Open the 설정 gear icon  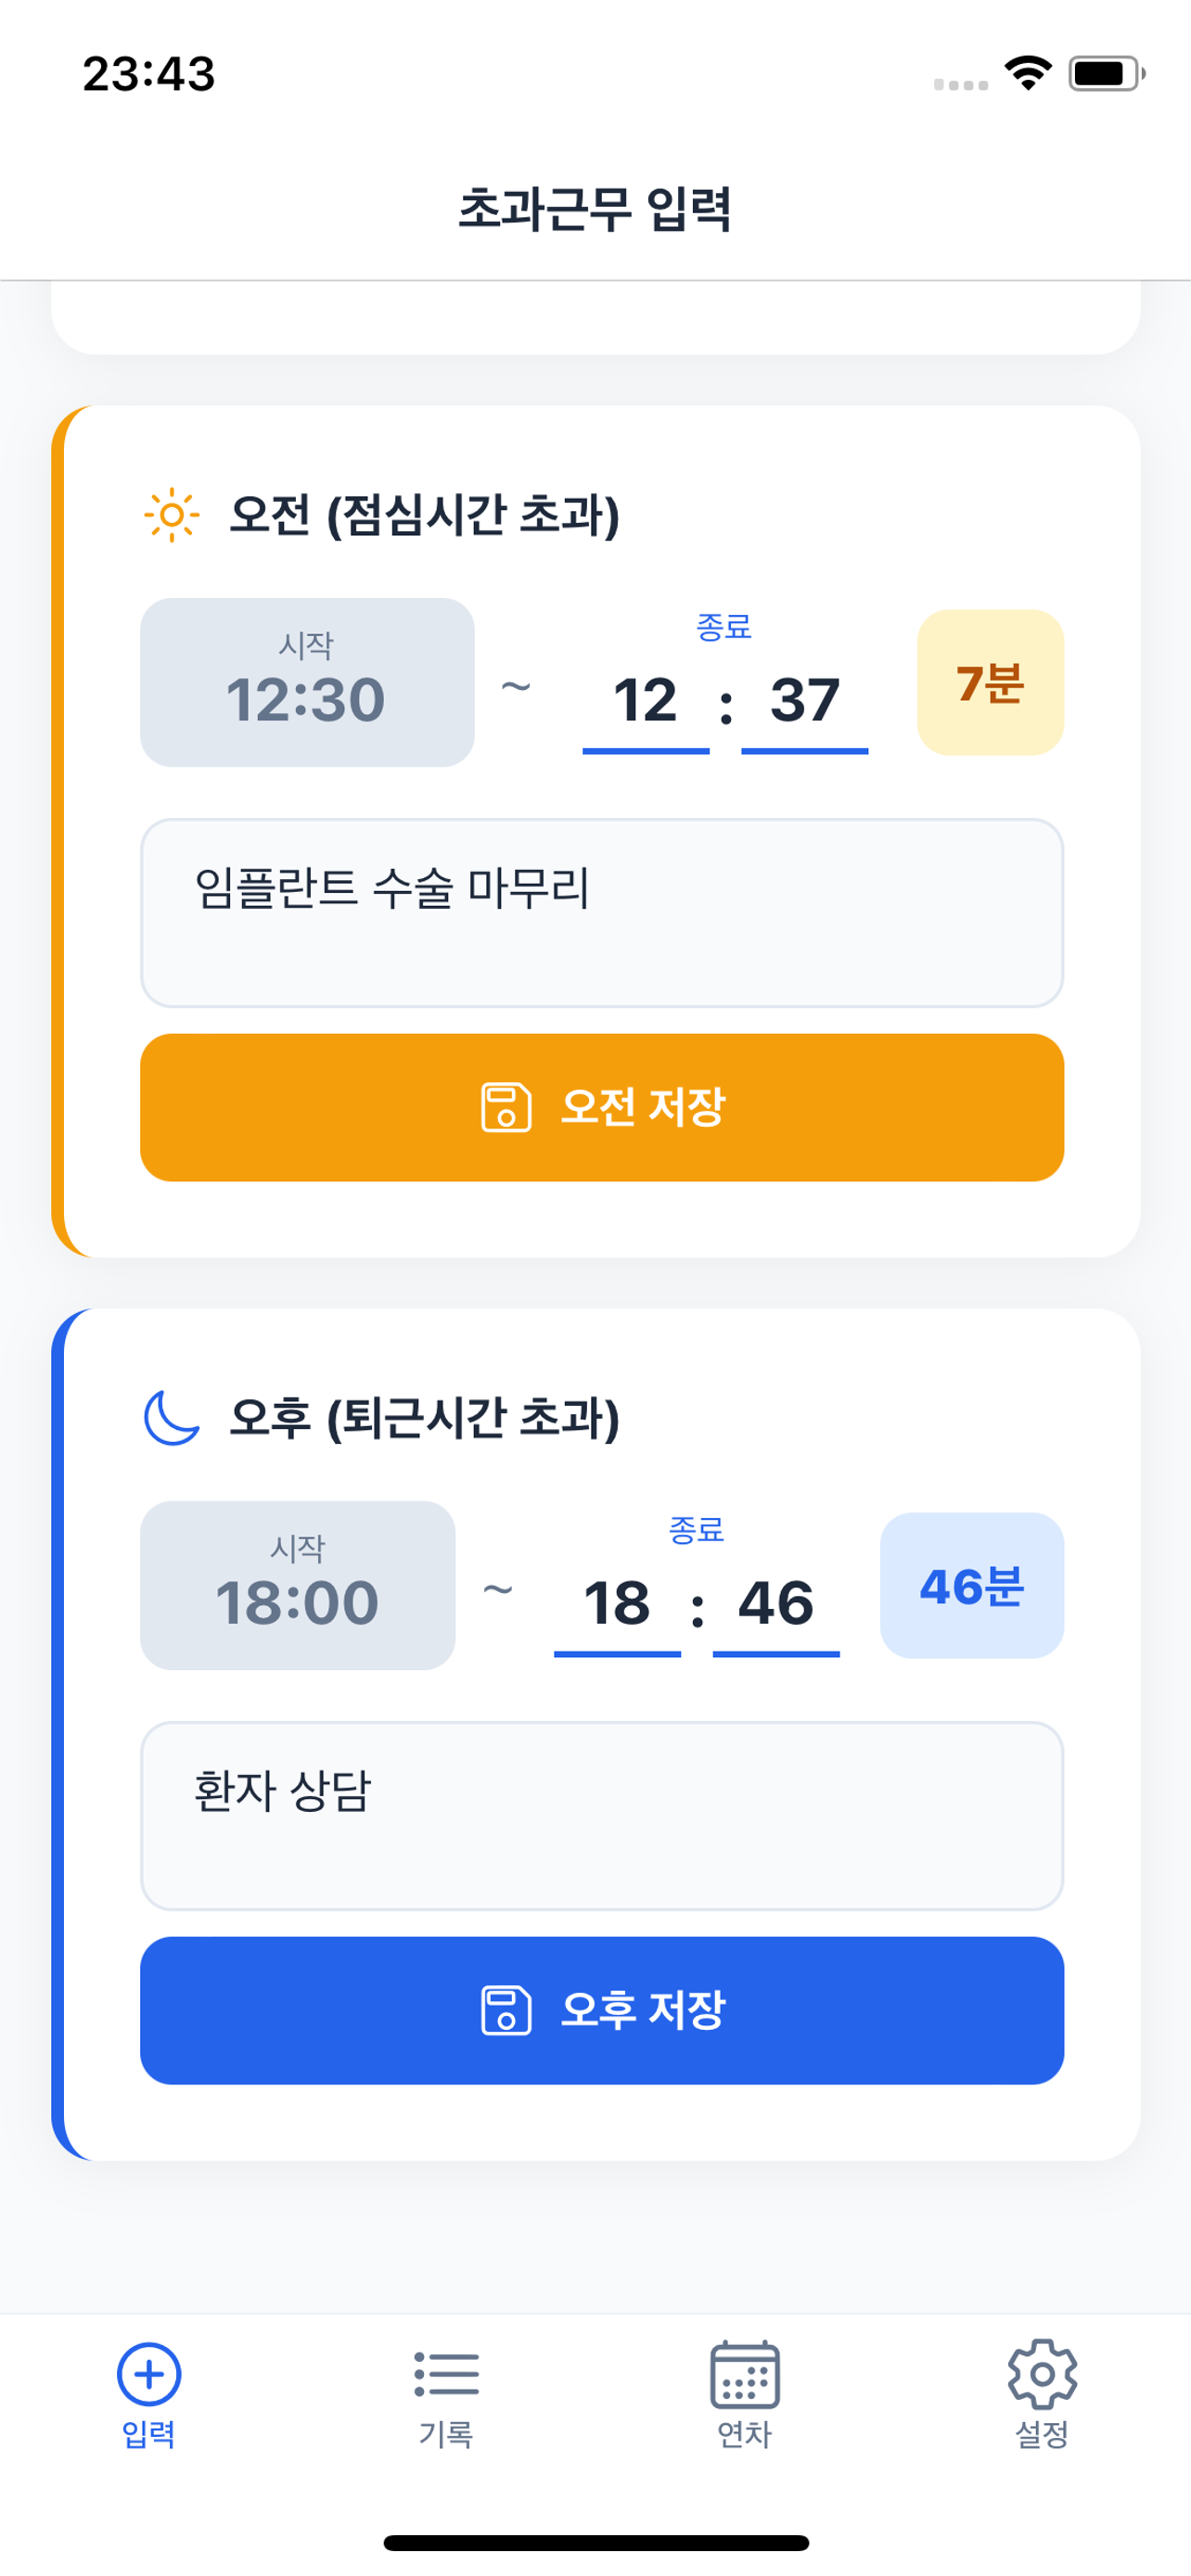pyautogui.click(x=1041, y=2375)
